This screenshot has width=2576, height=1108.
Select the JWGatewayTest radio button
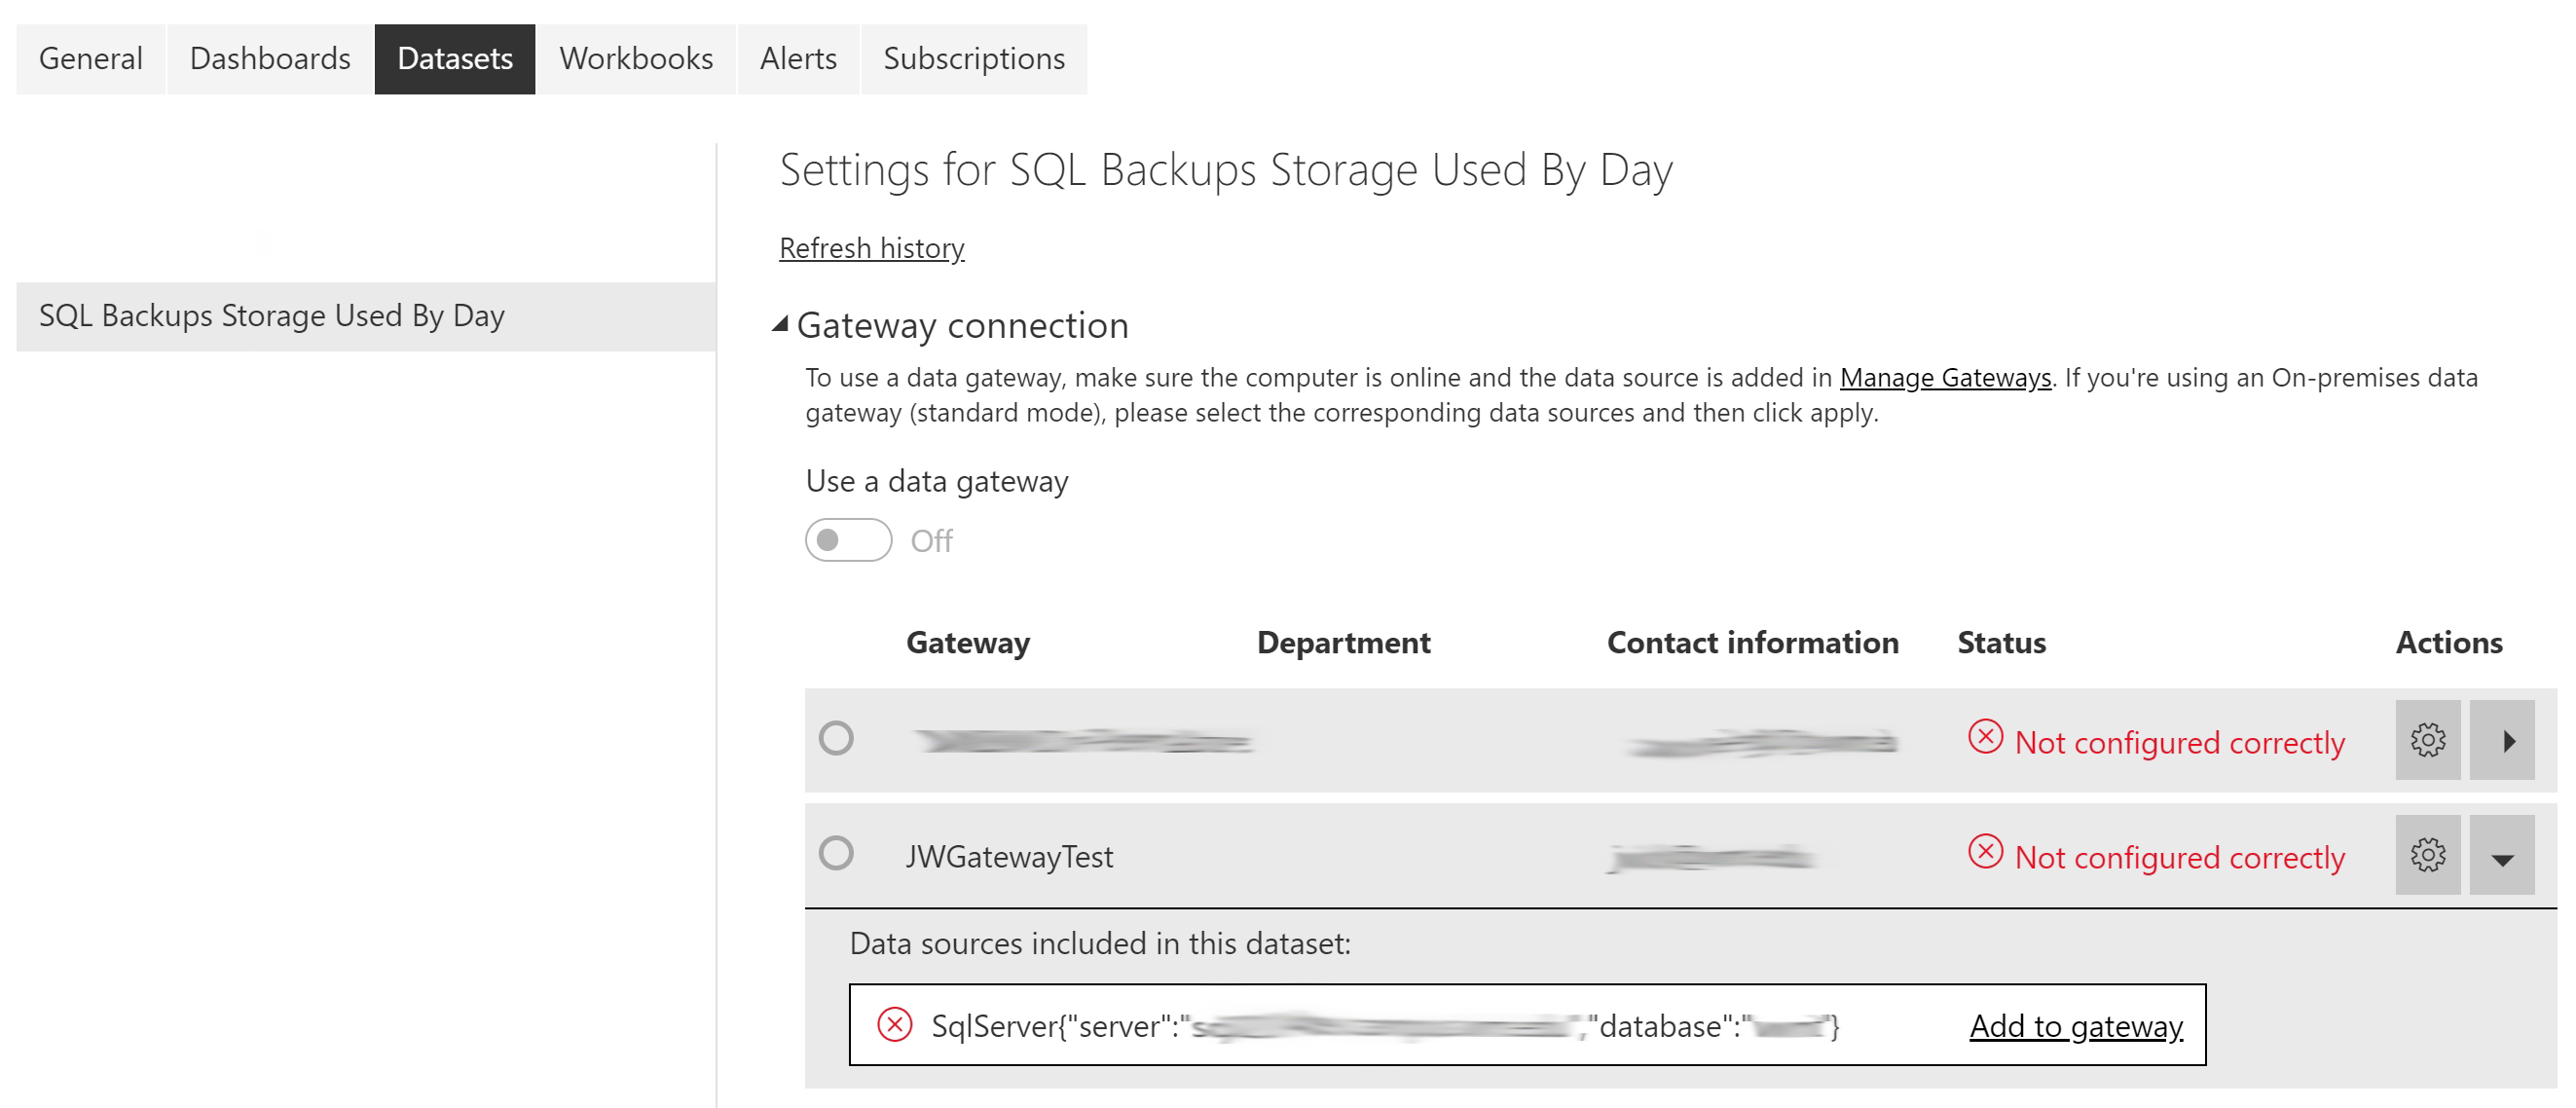tap(836, 853)
